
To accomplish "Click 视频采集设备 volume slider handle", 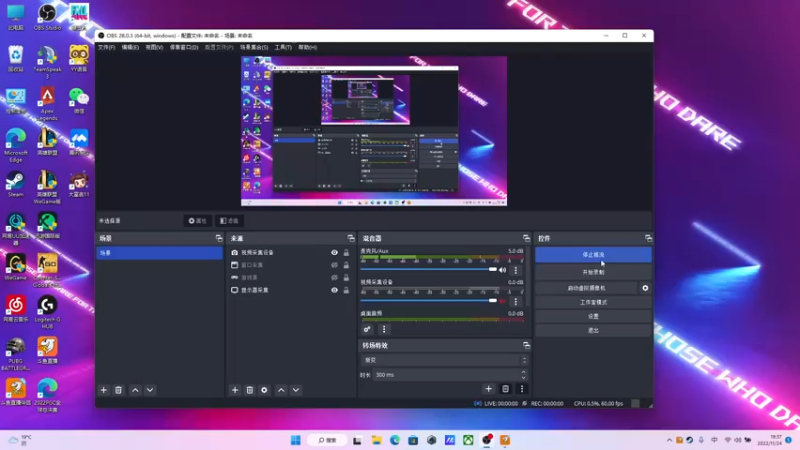I will (x=492, y=301).
